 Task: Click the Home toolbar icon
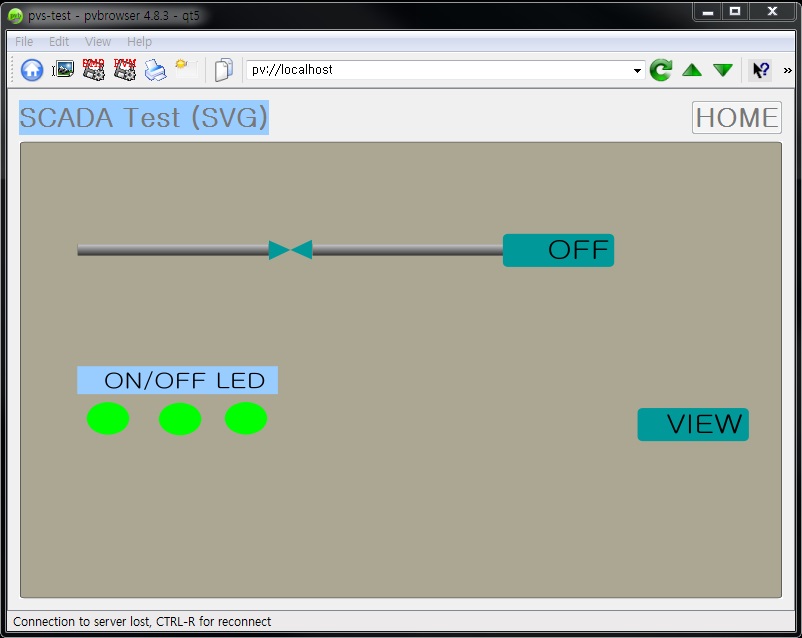pyautogui.click(x=30, y=70)
